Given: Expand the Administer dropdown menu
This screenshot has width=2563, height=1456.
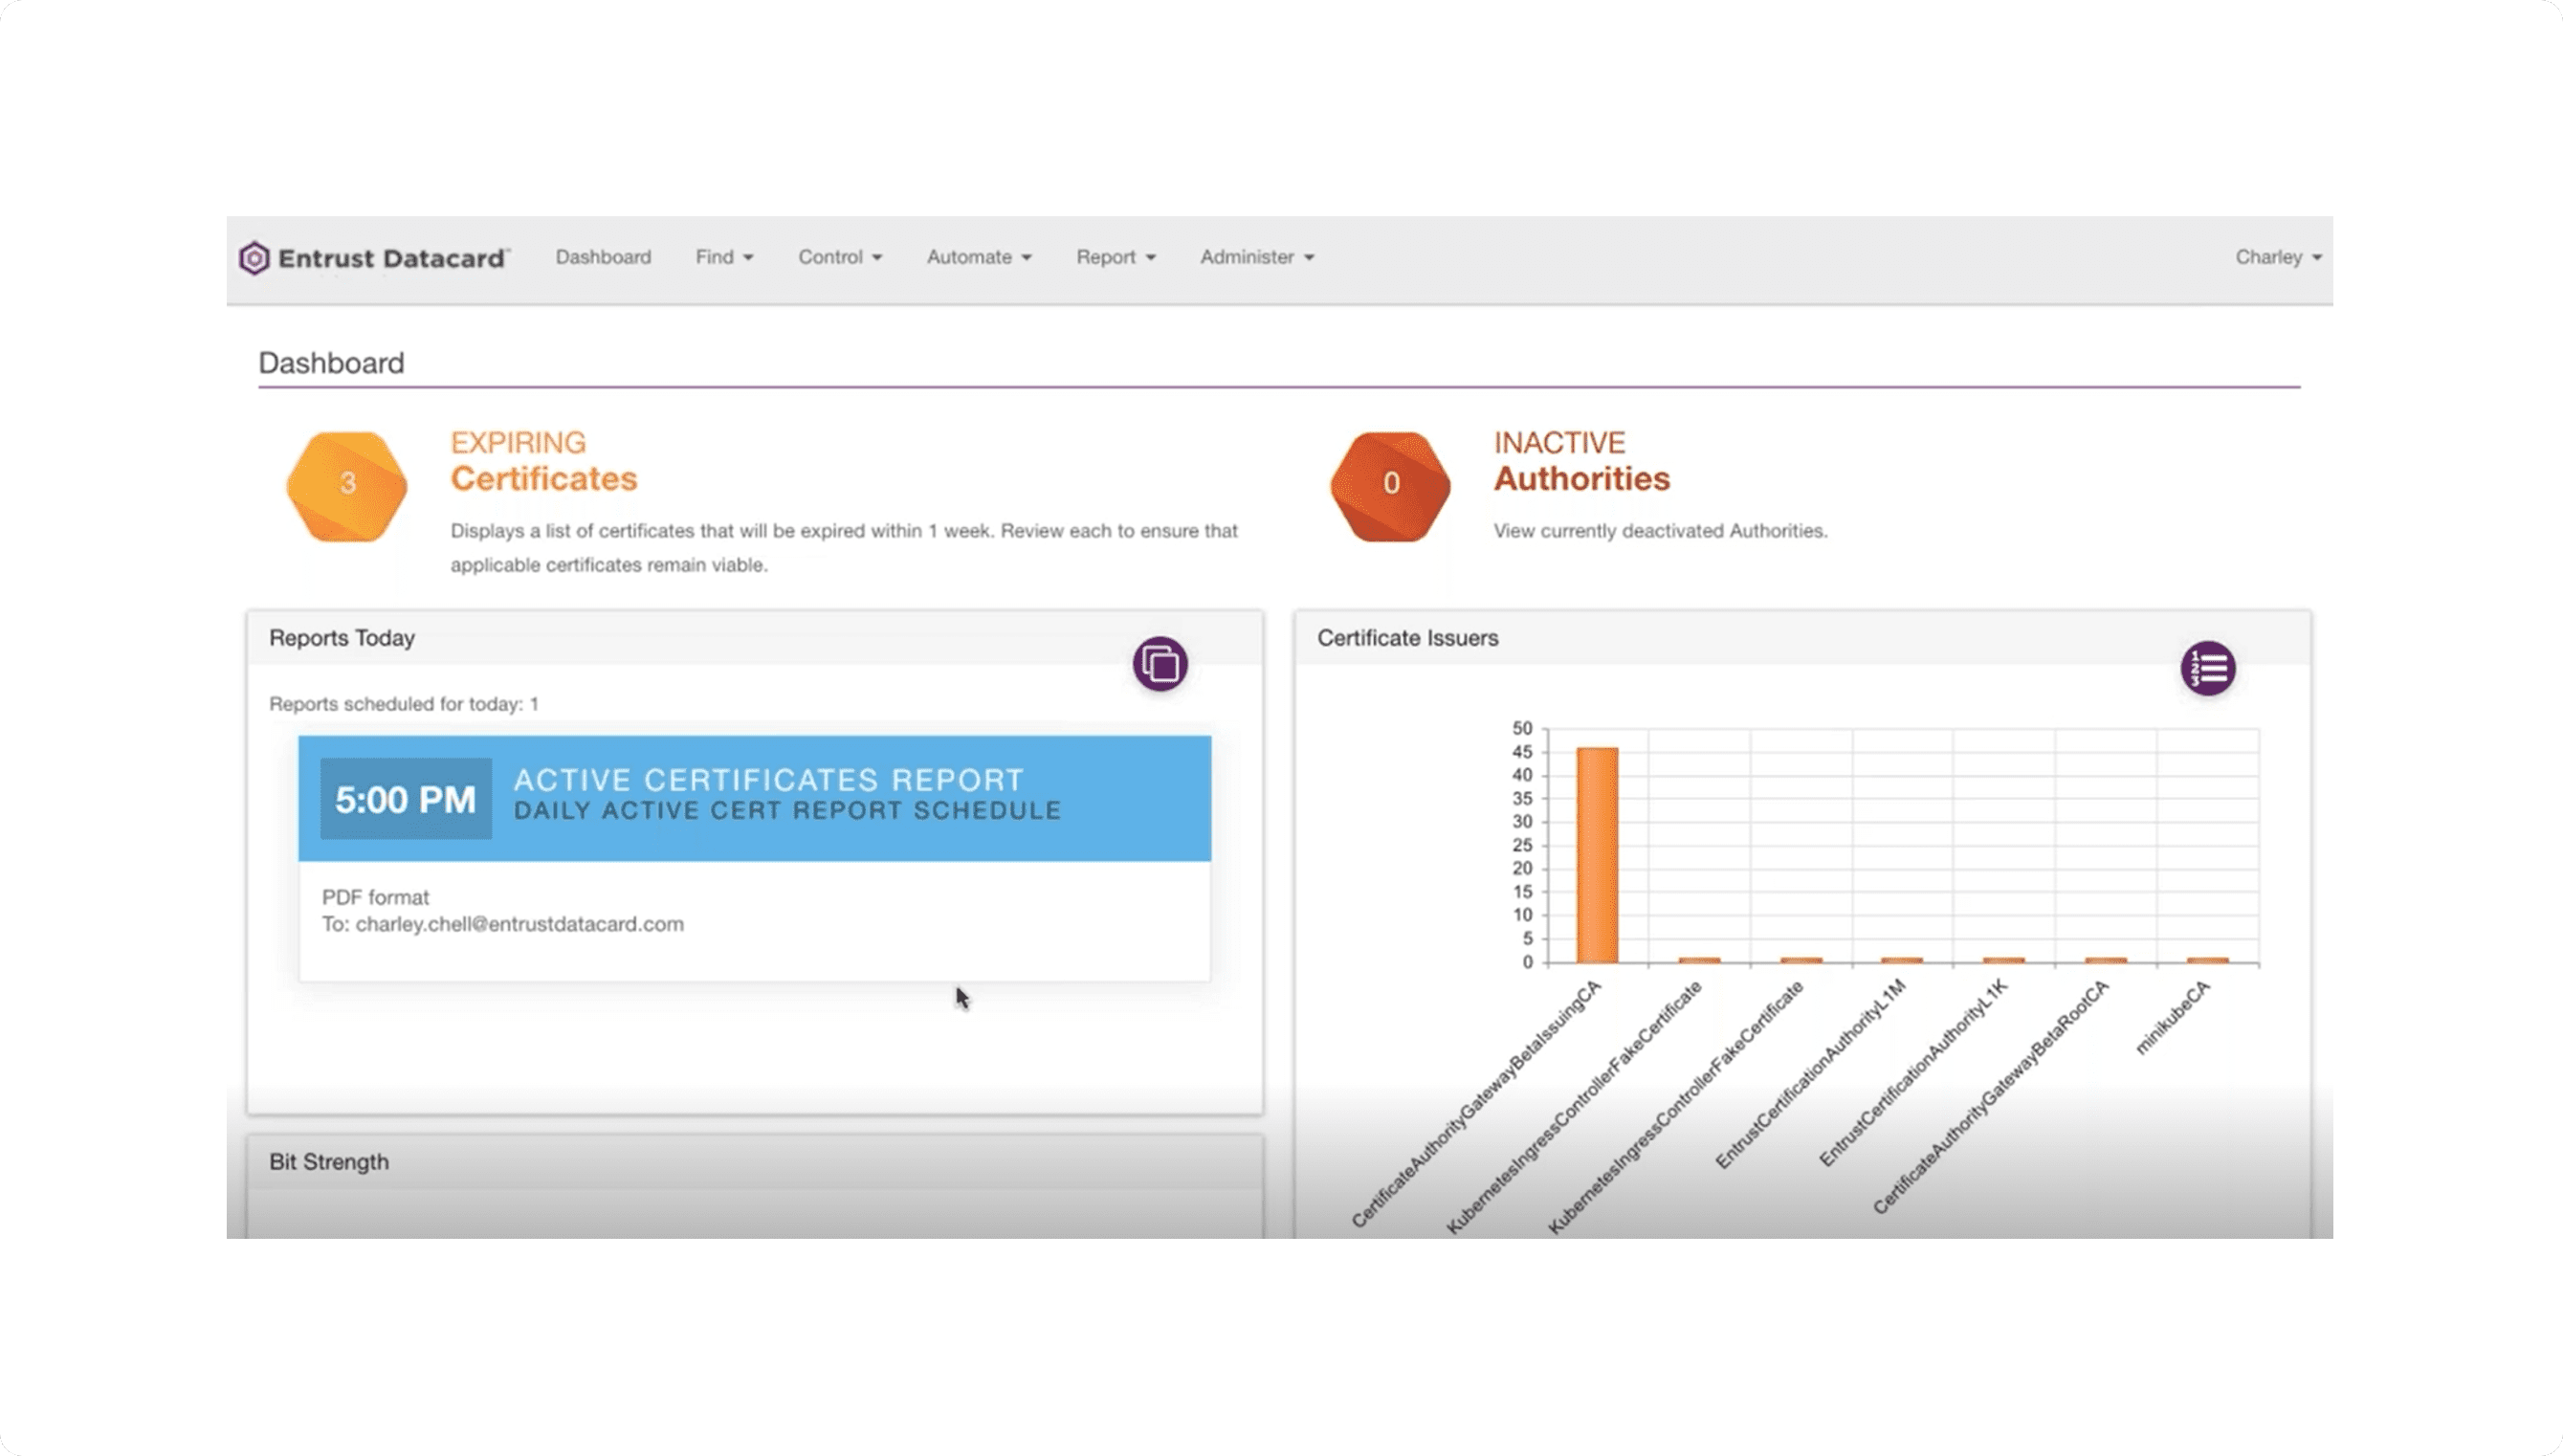Looking at the screenshot, I should [1257, 257].
